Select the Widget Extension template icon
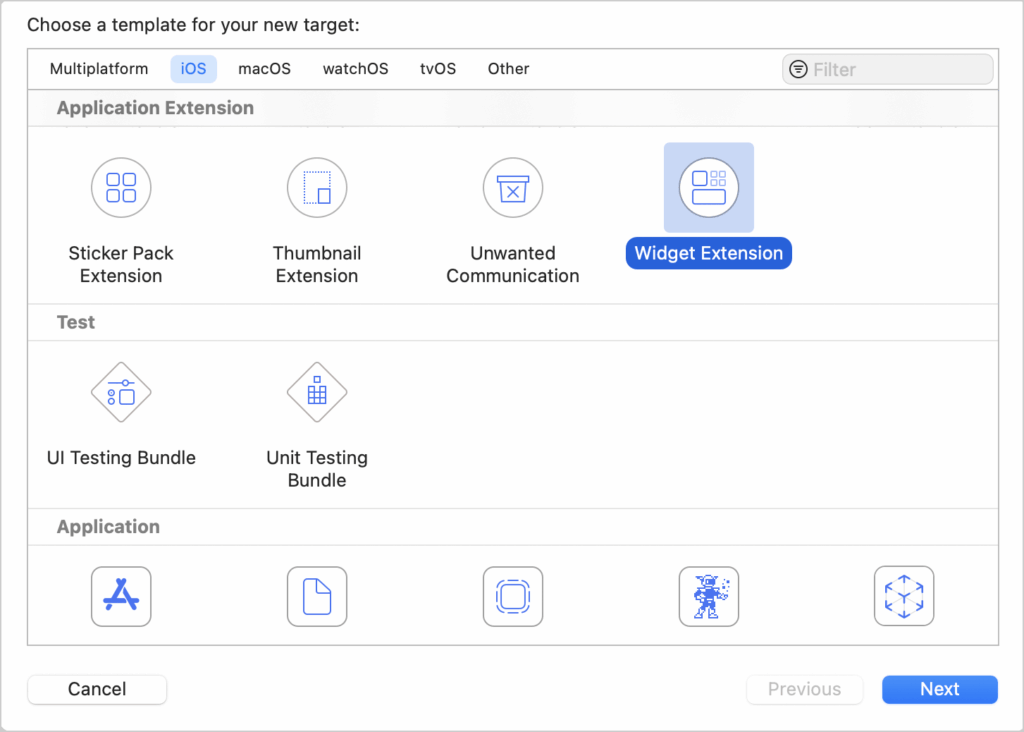This screenshot has width=1024, height=732. click(x=709, y=188)
